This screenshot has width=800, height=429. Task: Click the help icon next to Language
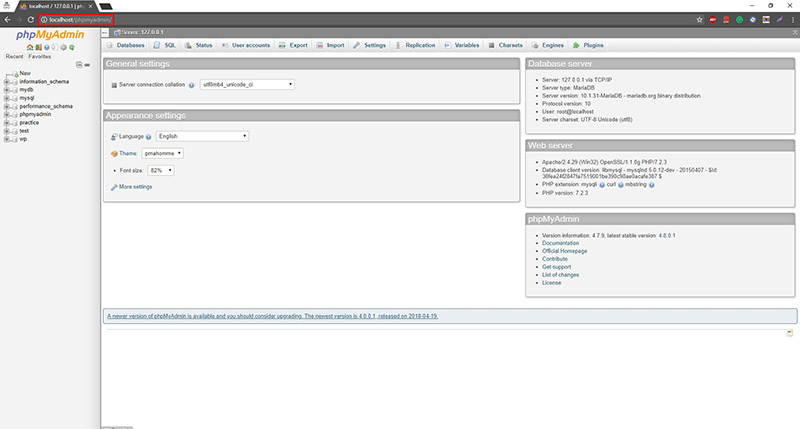[x=148, y=137]
